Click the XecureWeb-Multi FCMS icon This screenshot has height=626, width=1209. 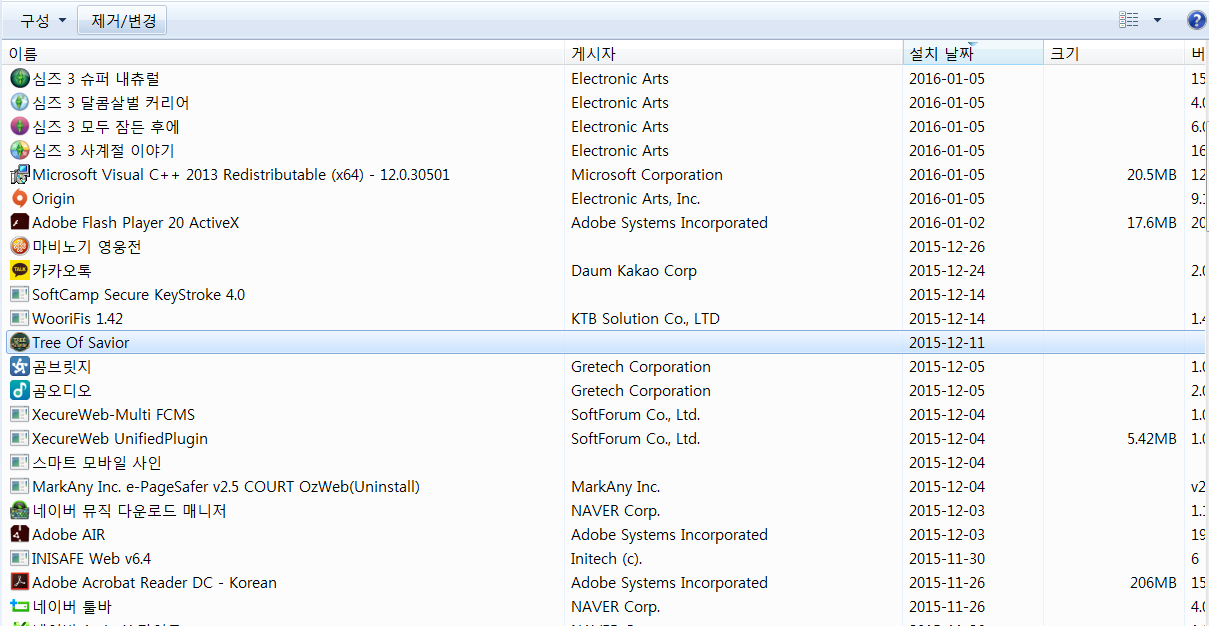click(x=20, y=414)
